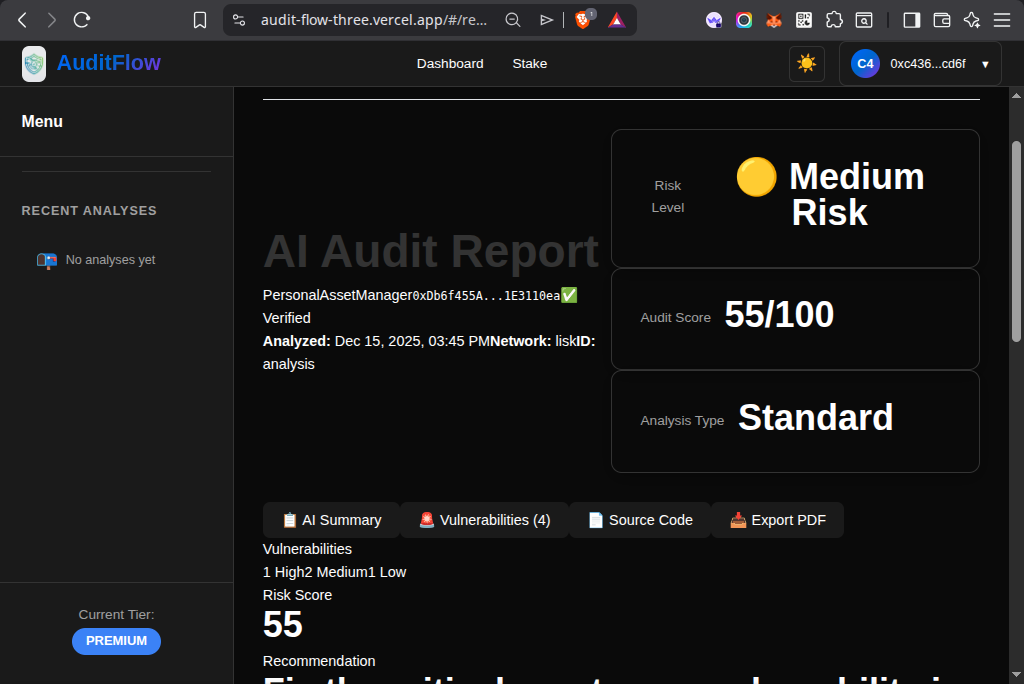Viewport: 1024px width, 684px height.
Task: Open the wallet account dropdown 0xc436...cd6f
Action: pyautogui.click(x=919, y=64)
